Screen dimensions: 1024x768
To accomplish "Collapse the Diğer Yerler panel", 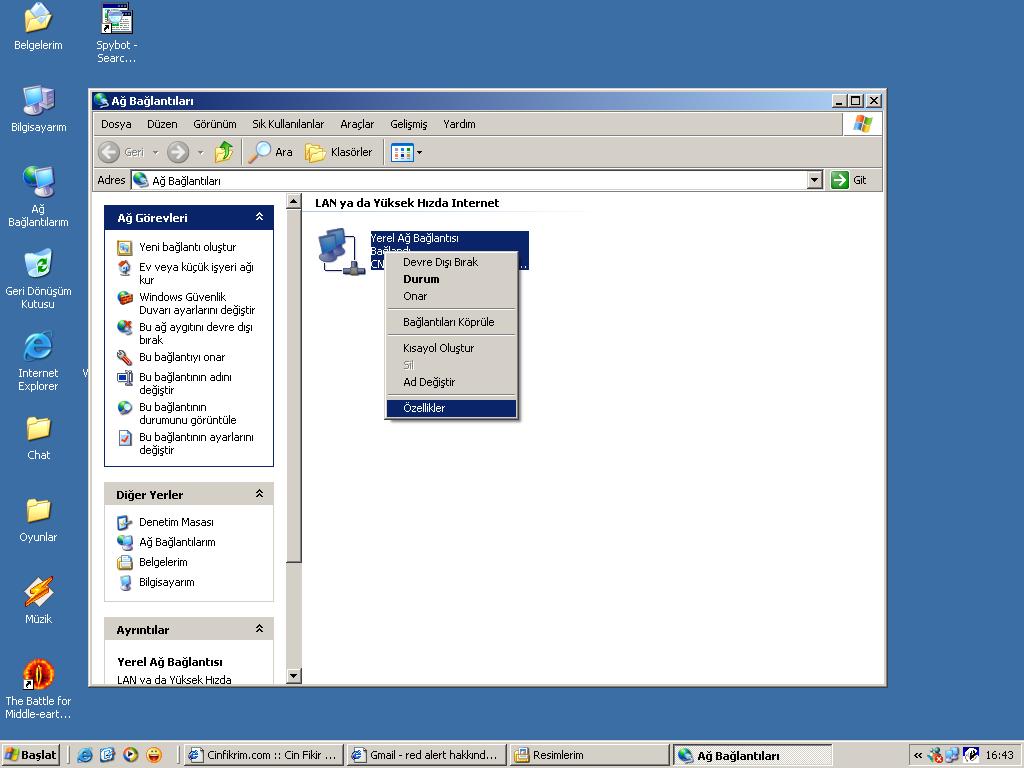I will point(259,494).
